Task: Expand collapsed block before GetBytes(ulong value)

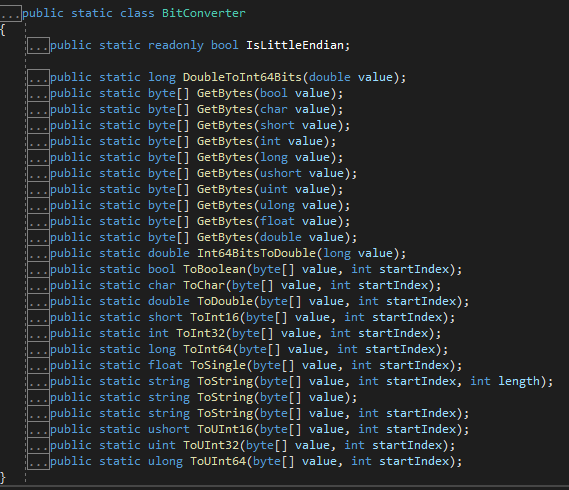Action: pyautogui.click(x=38, y=205)
